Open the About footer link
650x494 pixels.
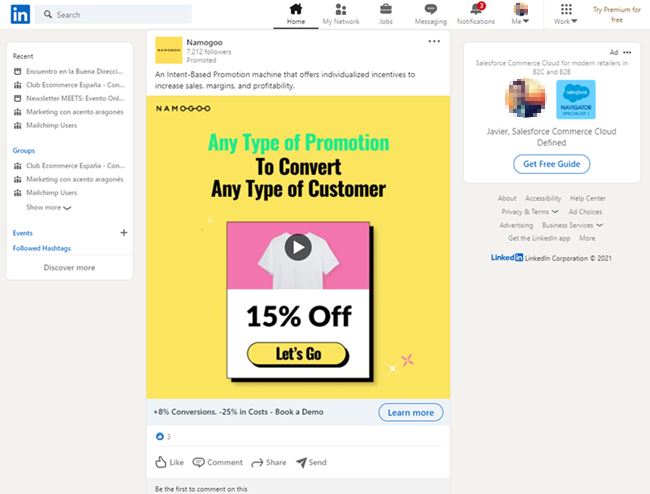pyautogui.click(x=507, y=199)
